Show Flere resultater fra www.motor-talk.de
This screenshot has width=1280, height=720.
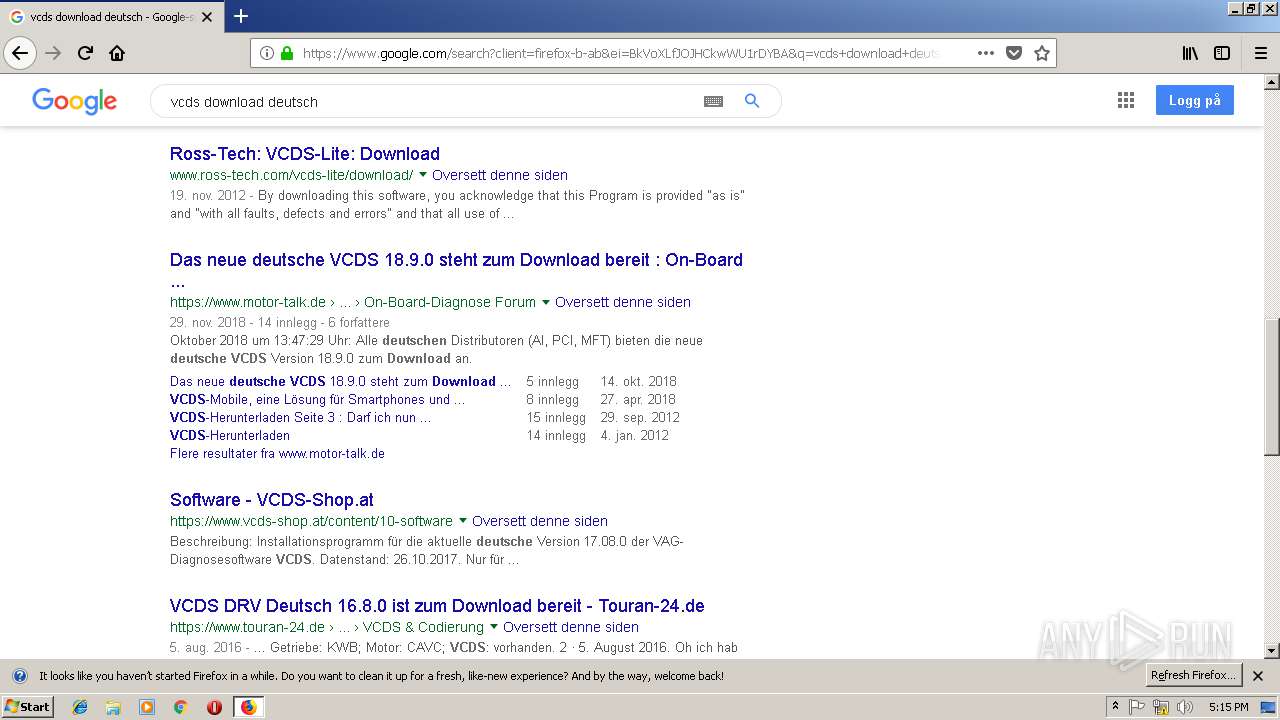277,453
